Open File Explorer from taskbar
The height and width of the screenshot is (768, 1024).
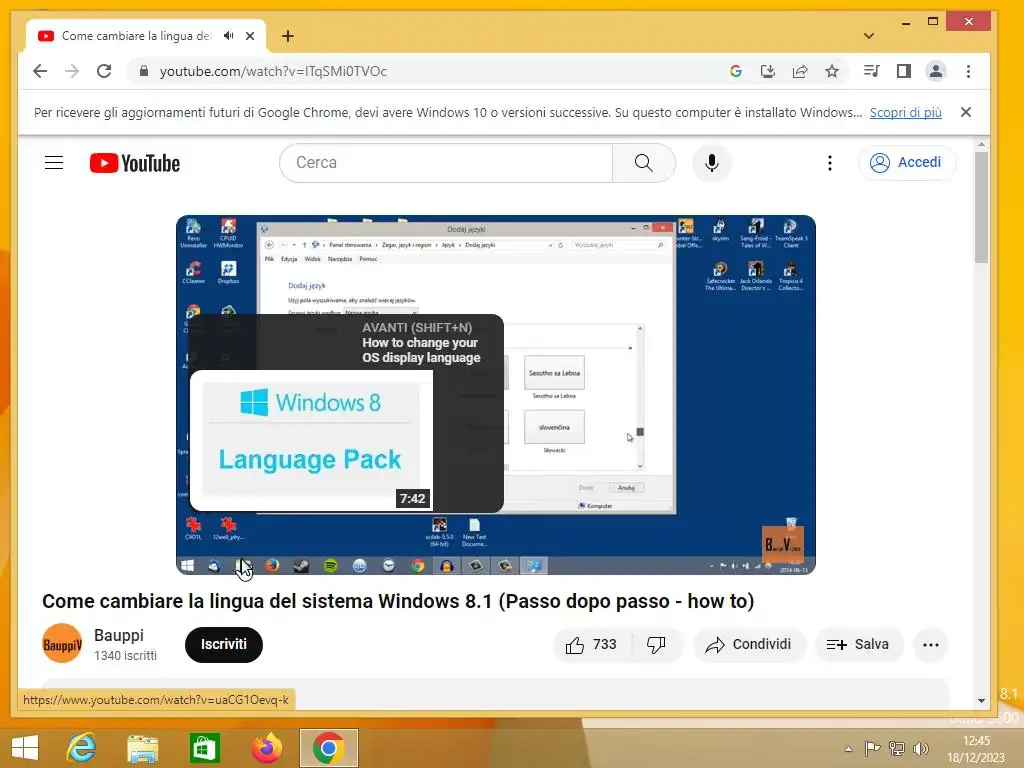tap(143, 748)
